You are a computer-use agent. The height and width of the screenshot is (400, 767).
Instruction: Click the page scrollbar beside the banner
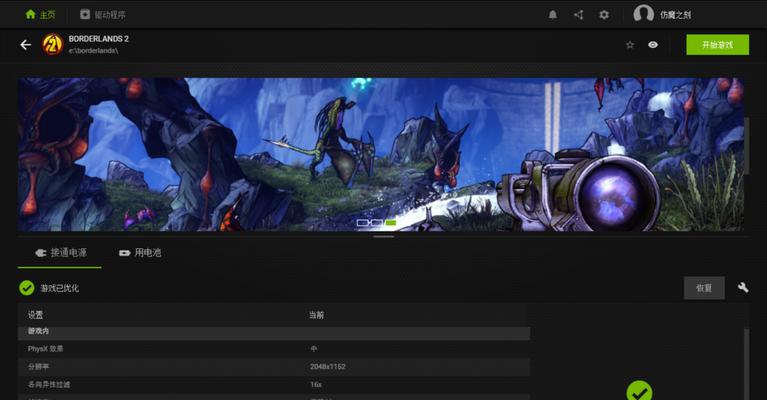pos(746,145)
